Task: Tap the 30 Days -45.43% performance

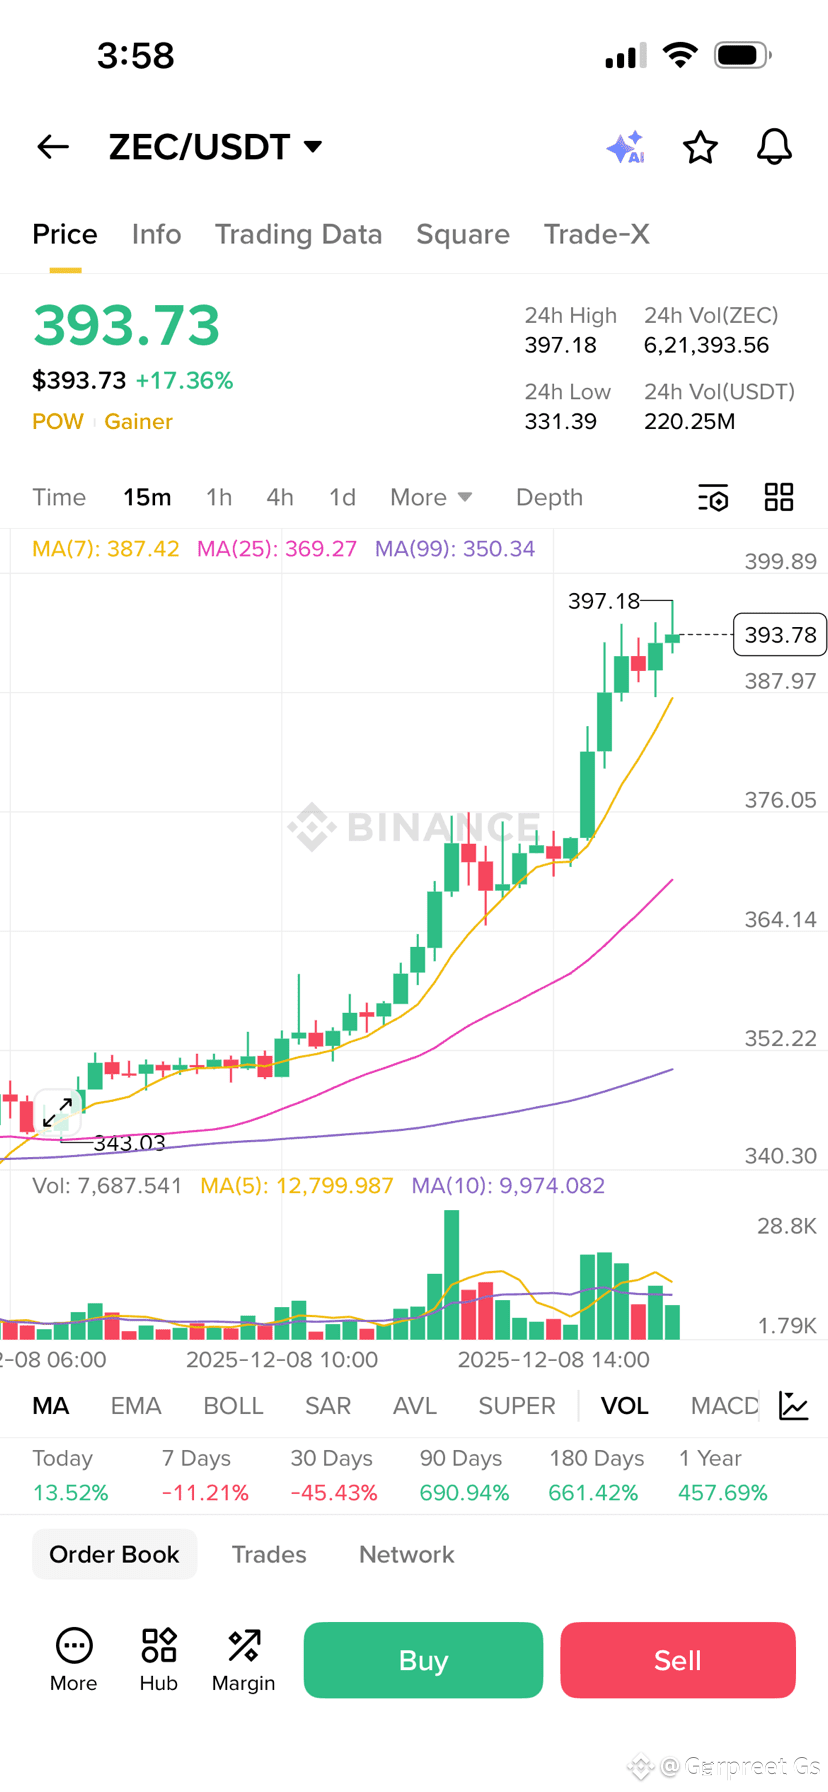Action: (x=334, y=1475)
